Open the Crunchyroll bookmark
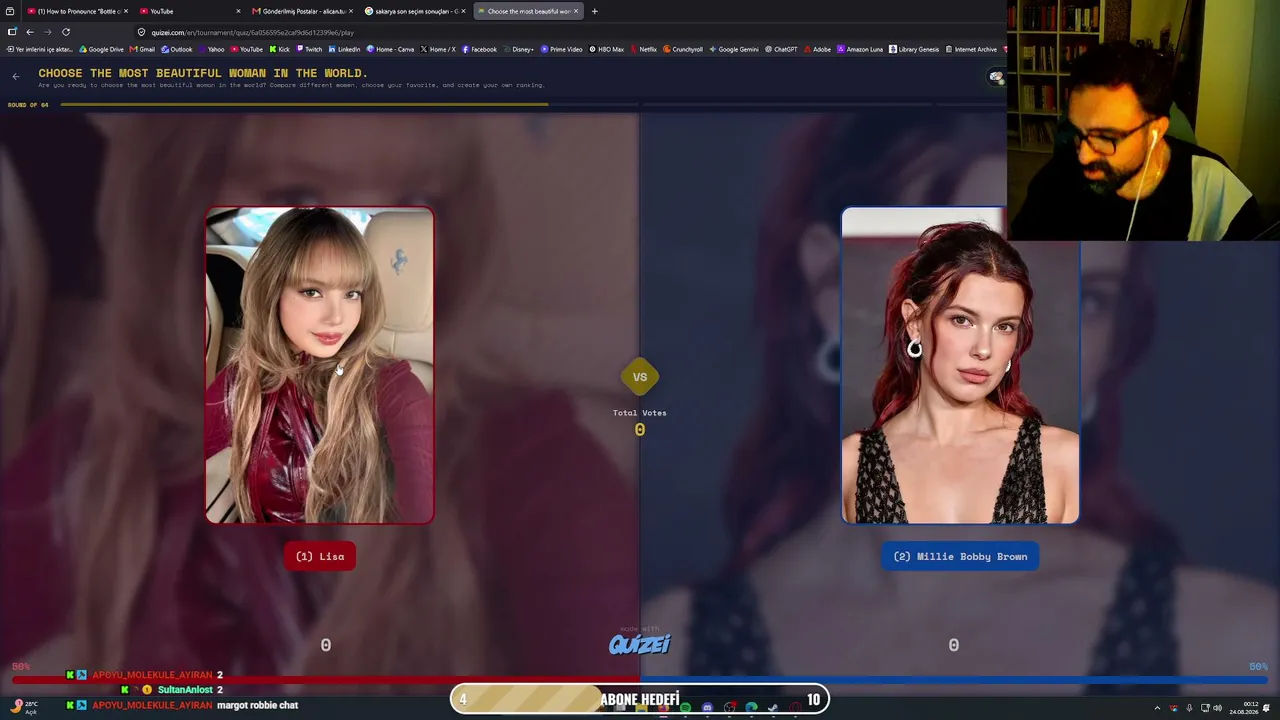1280x720 pixels. [683, 49]
